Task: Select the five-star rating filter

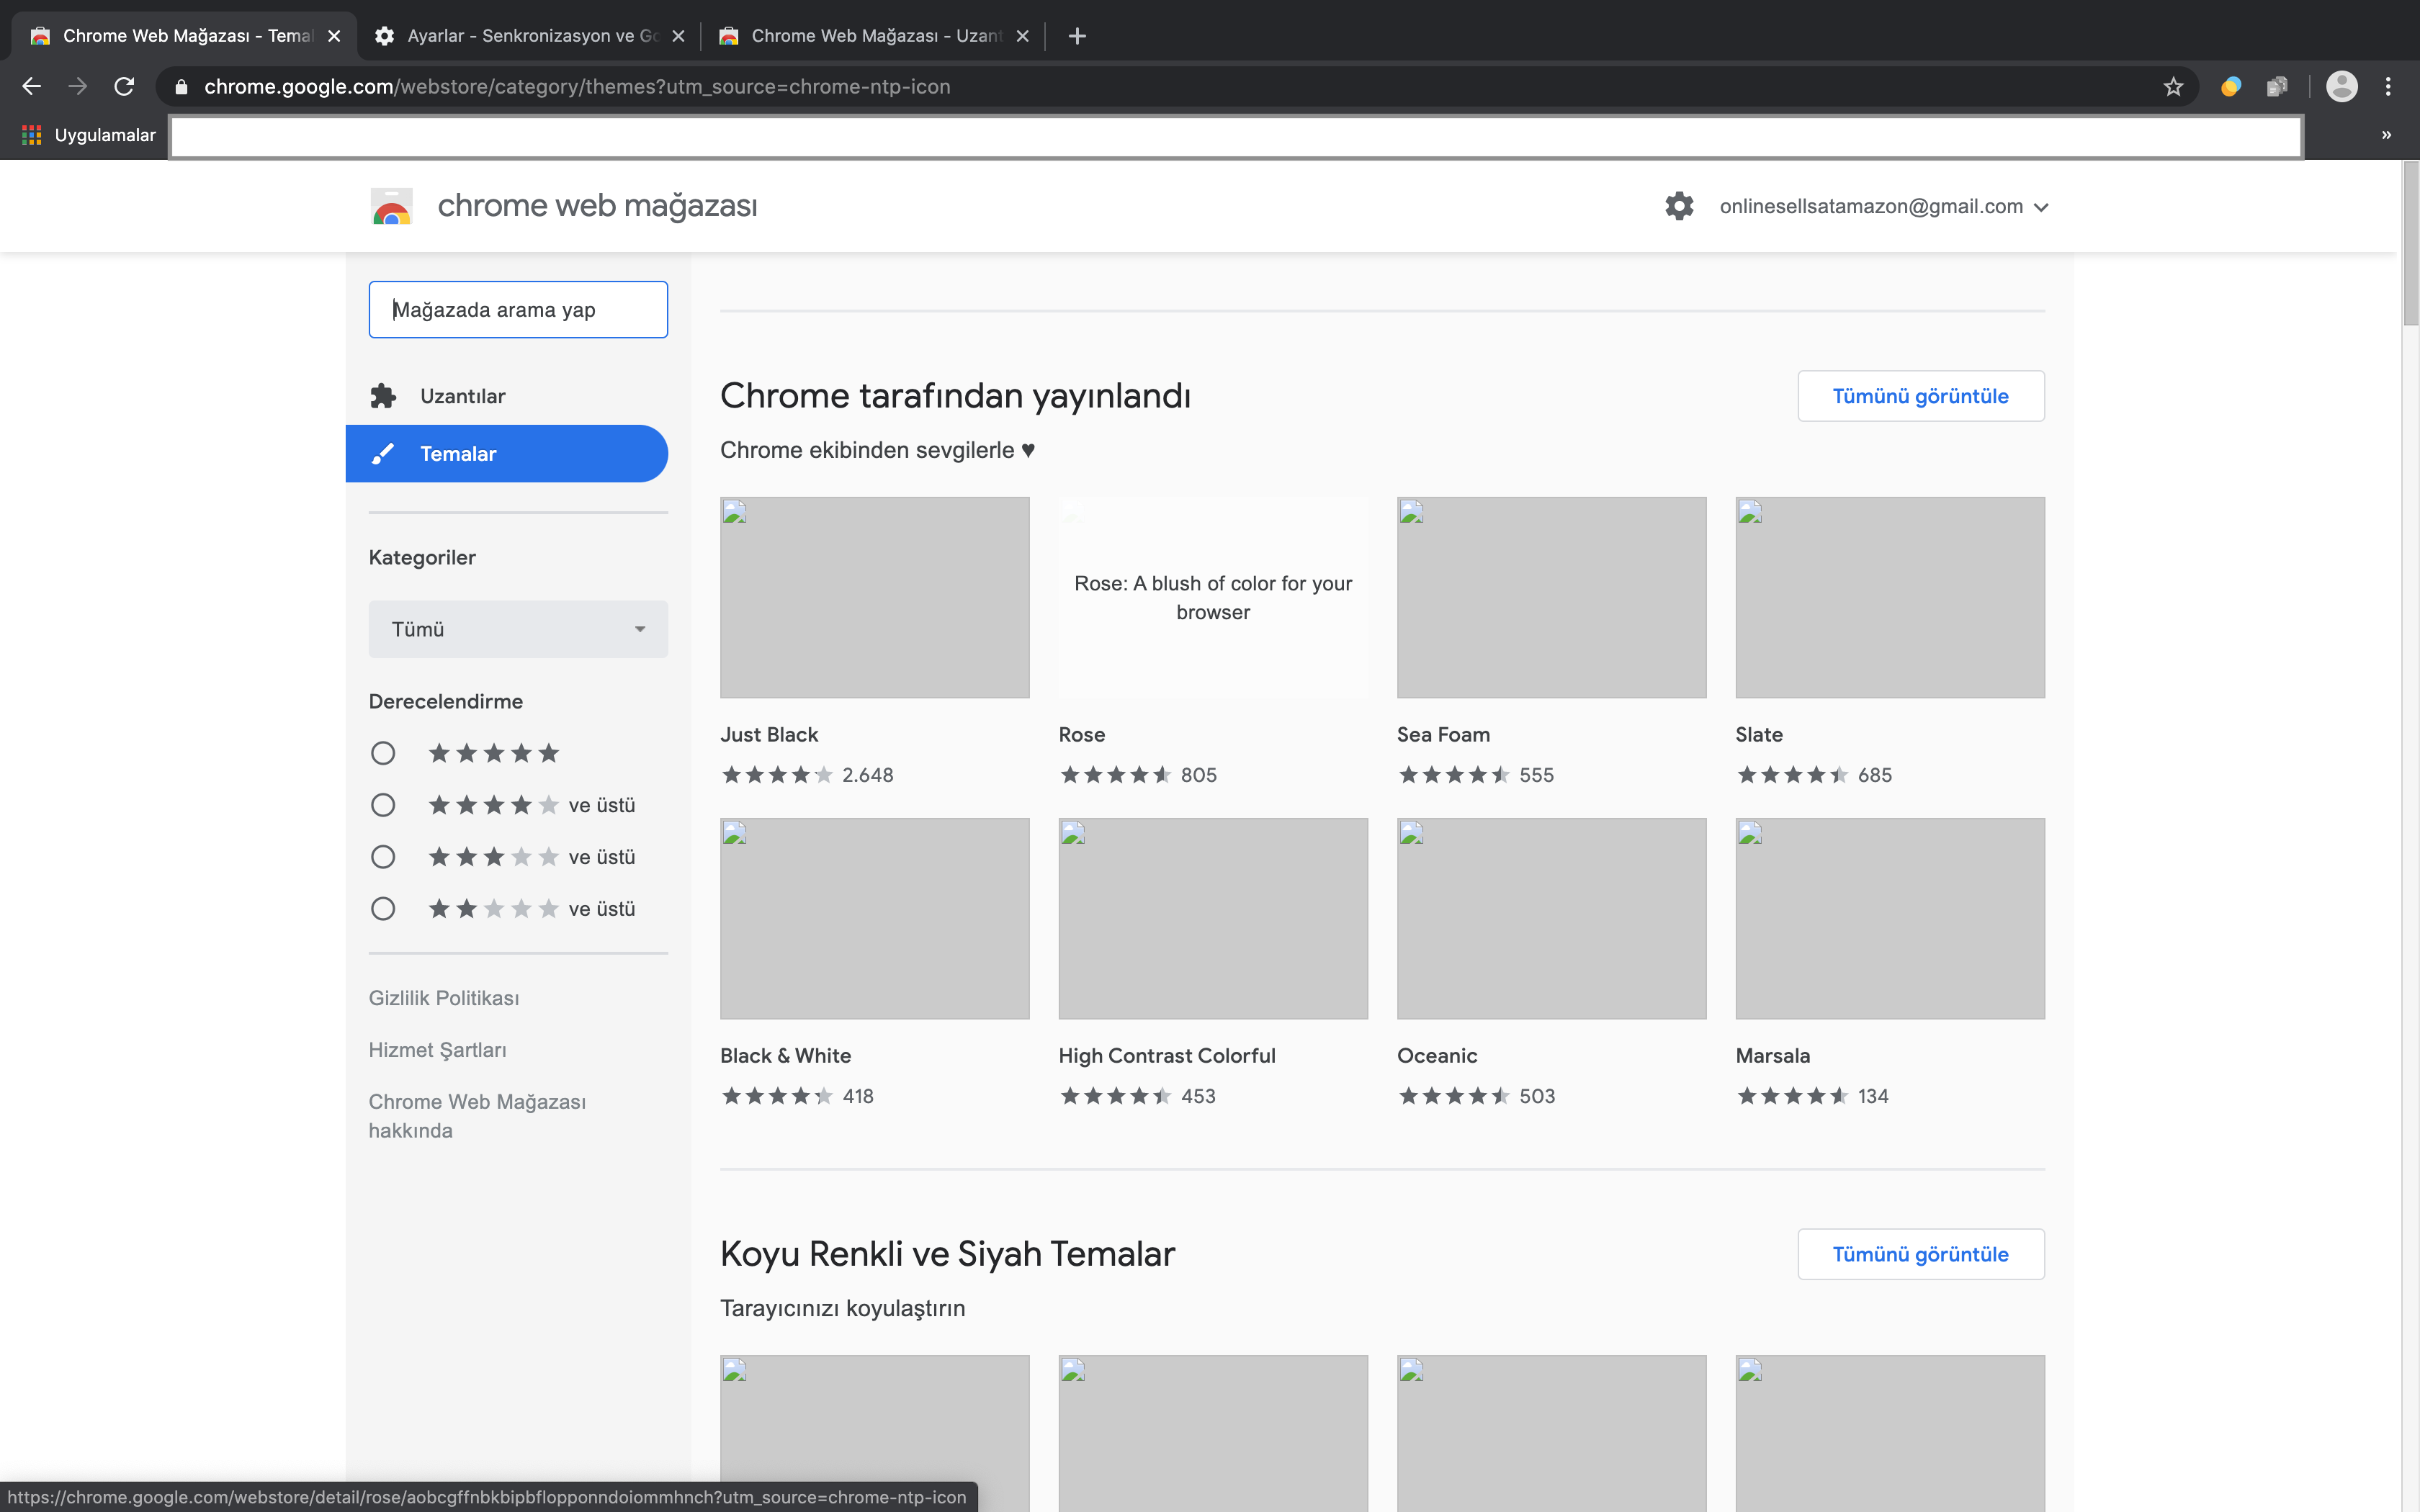Action: click(x=383, y=753)
